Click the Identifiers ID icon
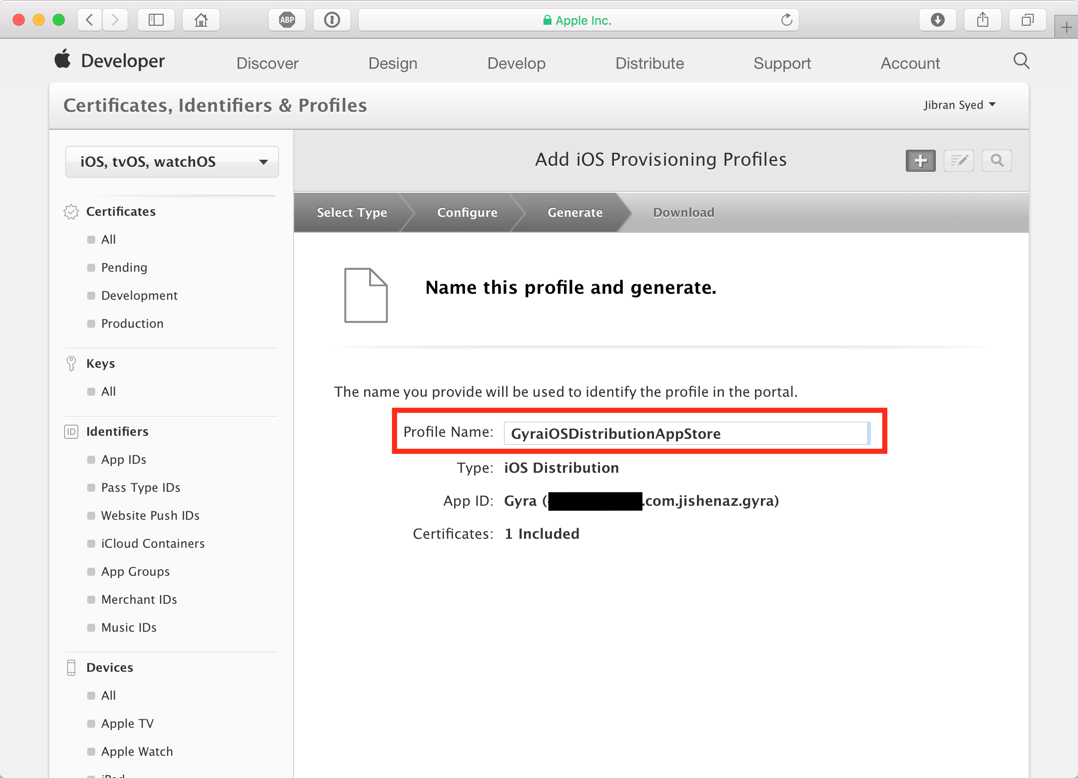The image size is (1078, 778). click(71, 432)
